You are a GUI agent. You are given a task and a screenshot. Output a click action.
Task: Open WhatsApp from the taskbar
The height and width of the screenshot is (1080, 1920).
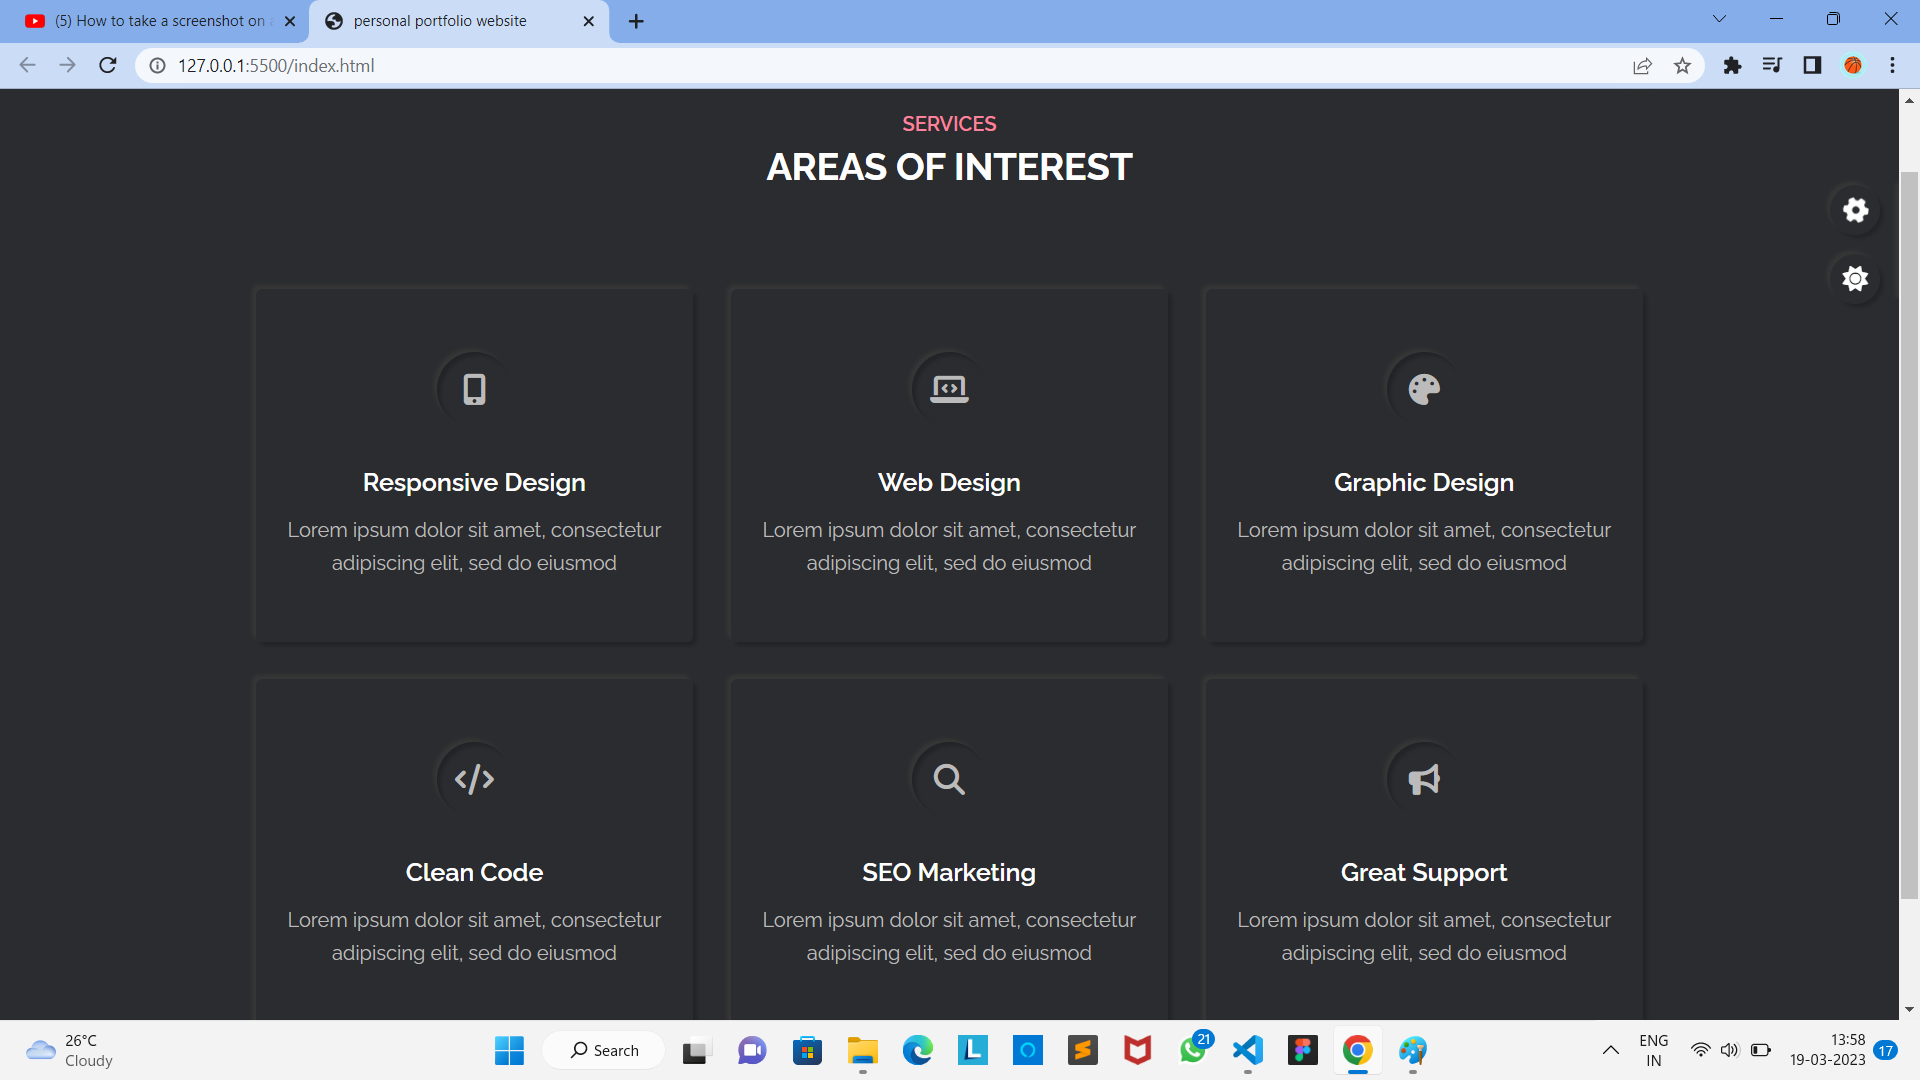[x=1193, y=1050]
